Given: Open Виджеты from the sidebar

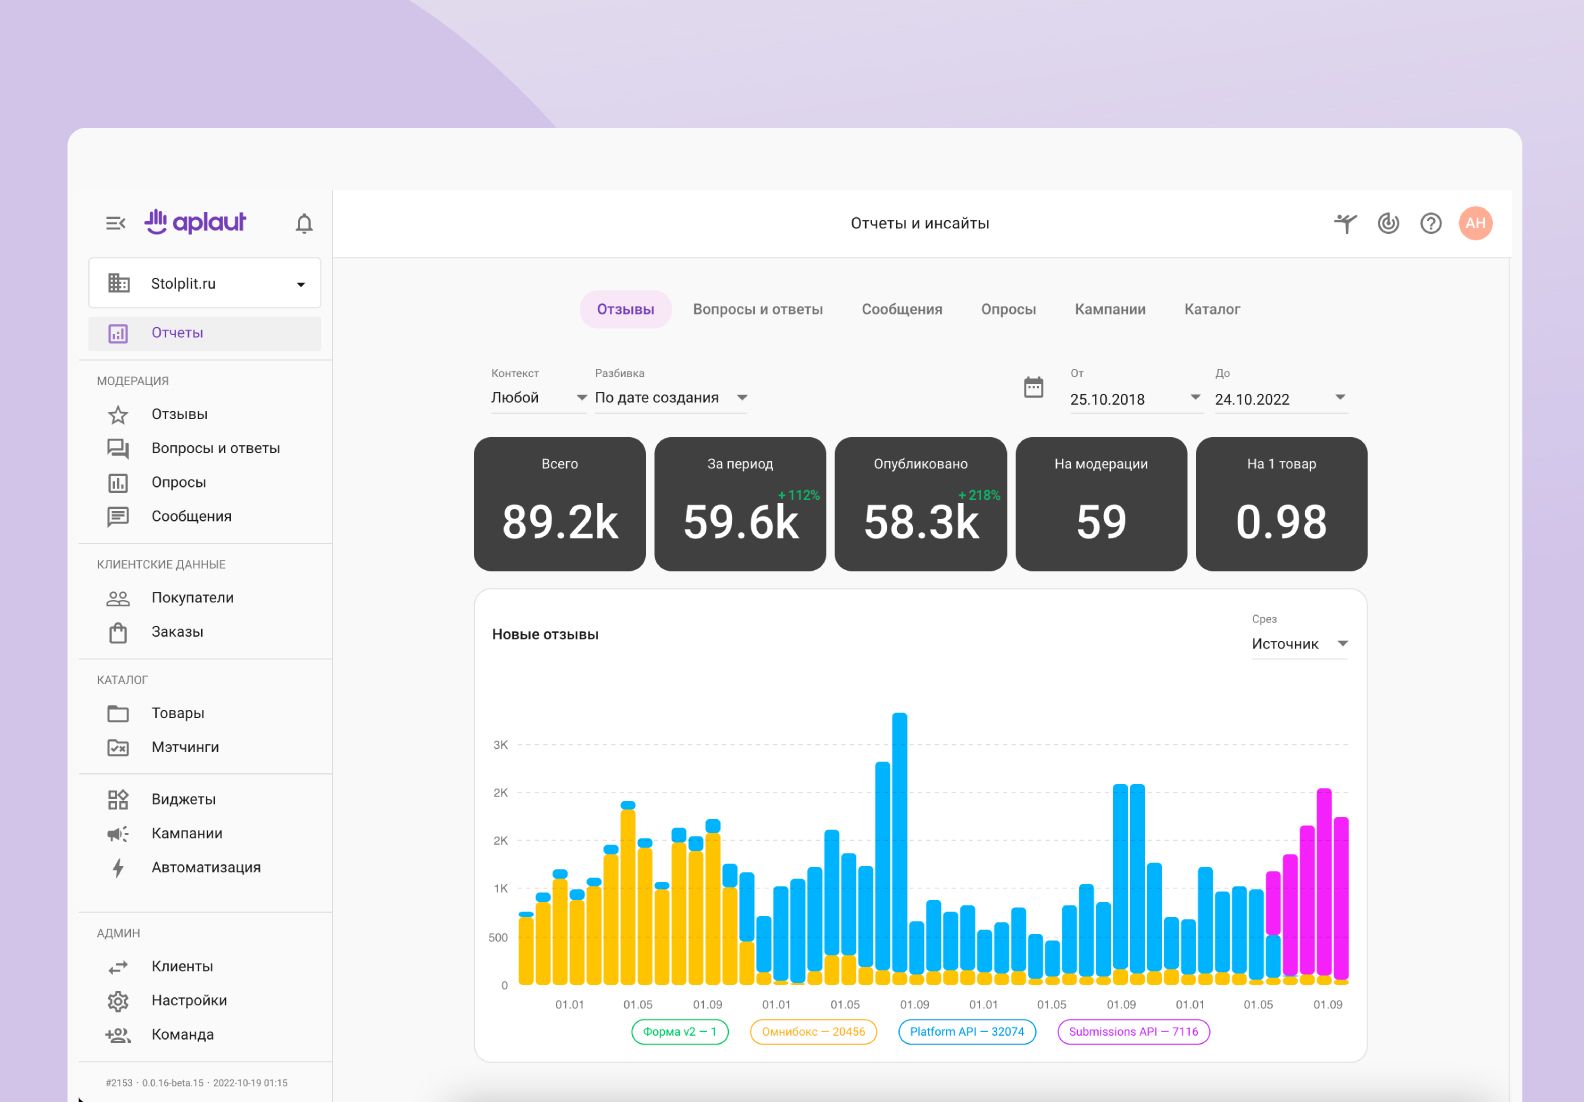Looking at the screenshot, I should coord(183,799).
